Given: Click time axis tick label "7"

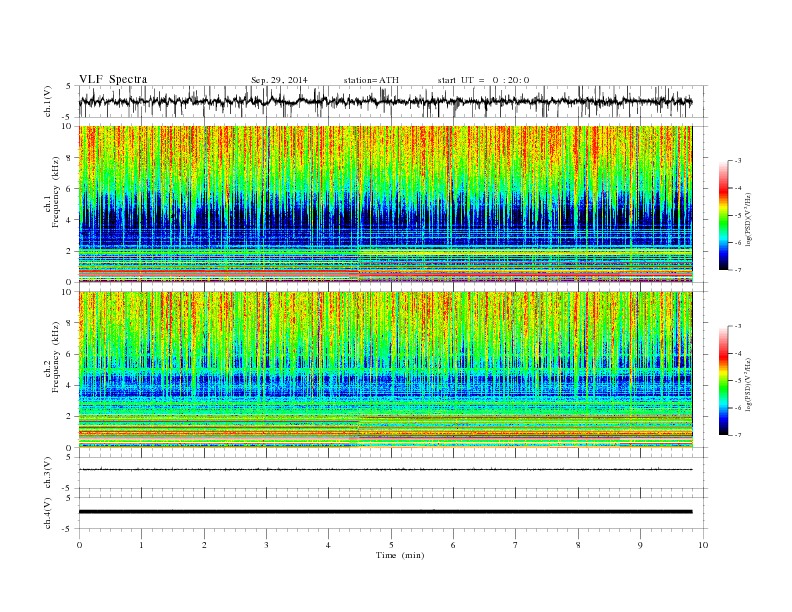Looking at the screenshot, I should point(516,545).
